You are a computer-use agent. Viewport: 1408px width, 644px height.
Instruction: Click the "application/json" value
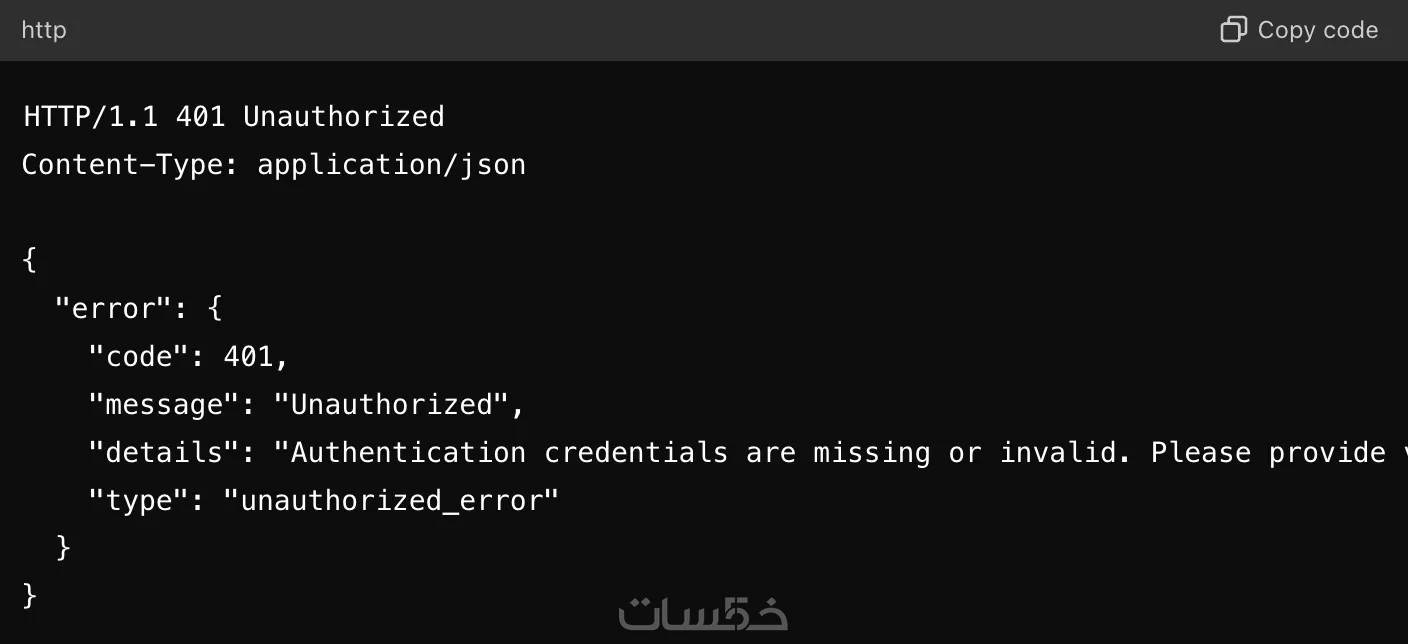[391, 164]
